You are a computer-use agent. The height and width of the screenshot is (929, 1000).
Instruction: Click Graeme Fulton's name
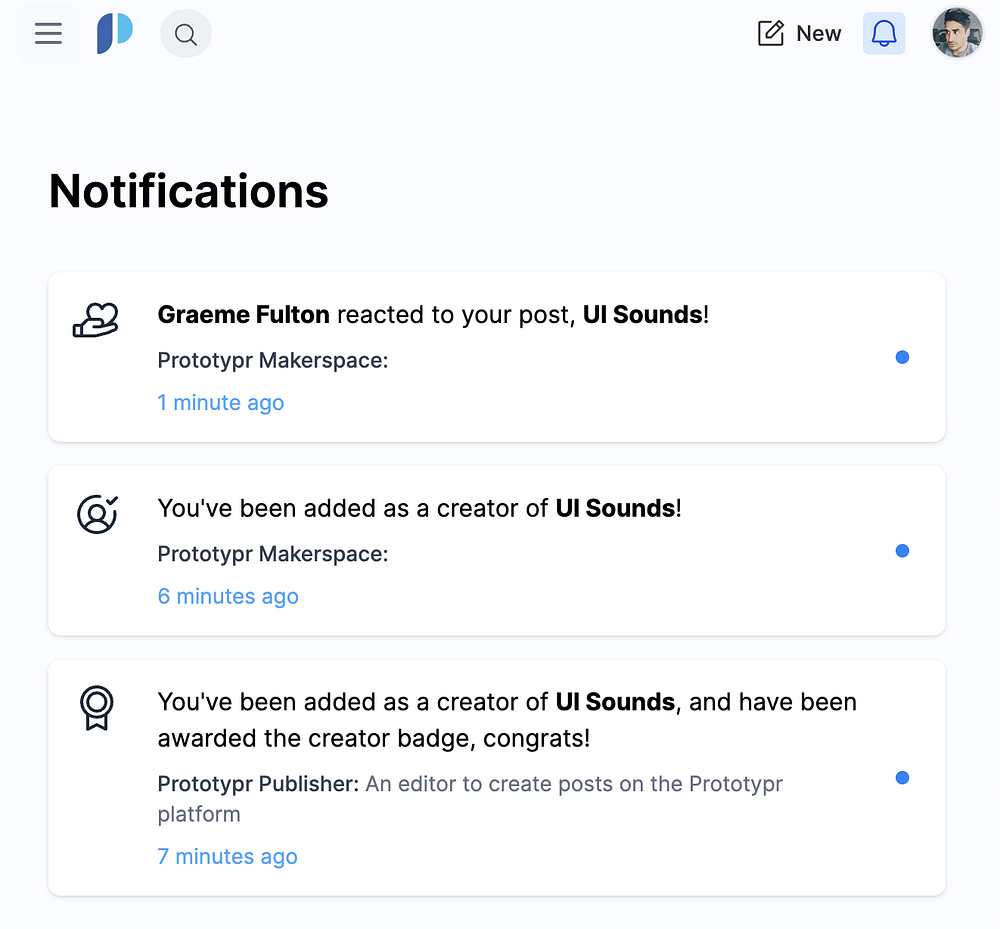pyautogui.click(x=243, y=315)
